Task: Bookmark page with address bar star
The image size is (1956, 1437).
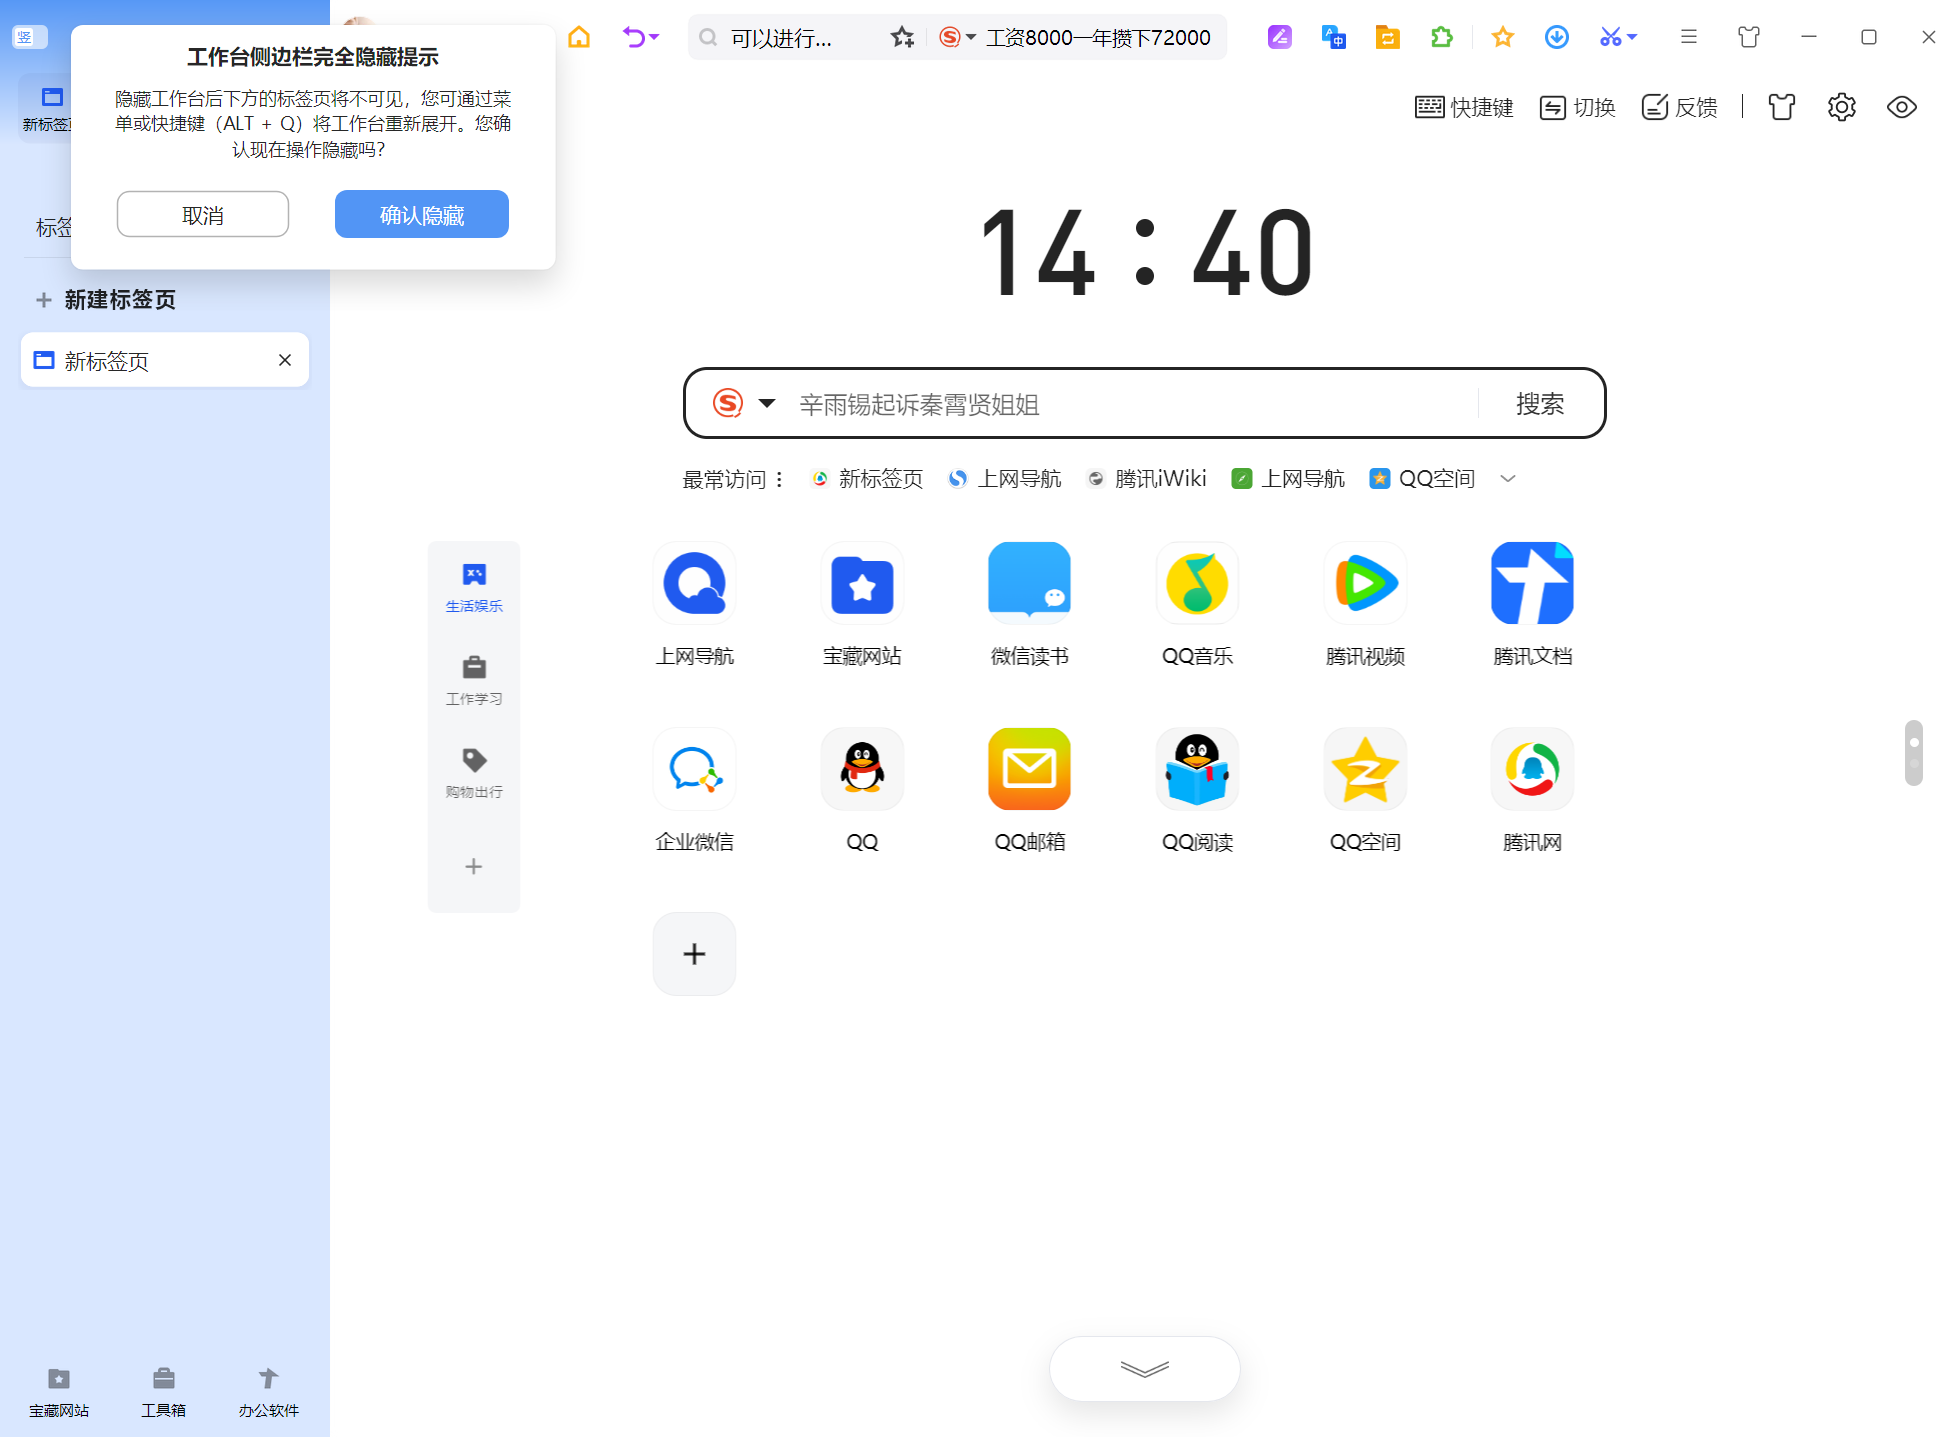Action: click(x=902, y=37)
